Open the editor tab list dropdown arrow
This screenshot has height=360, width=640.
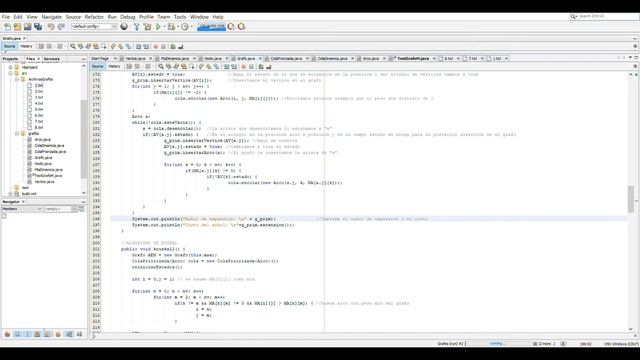coord(630,58)
